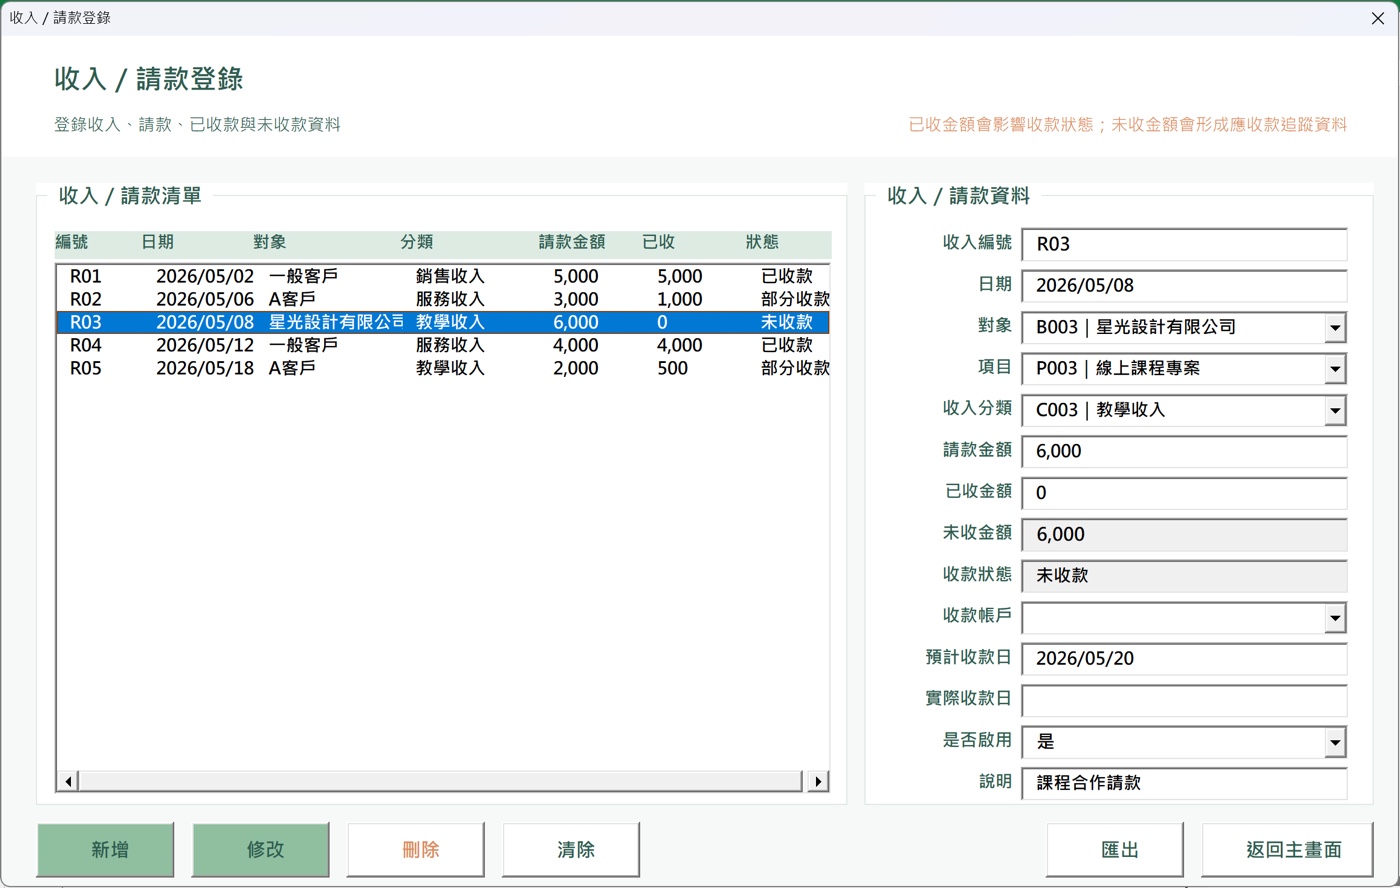Open the 收入分類 dropdown arrow

(1334, 410)
